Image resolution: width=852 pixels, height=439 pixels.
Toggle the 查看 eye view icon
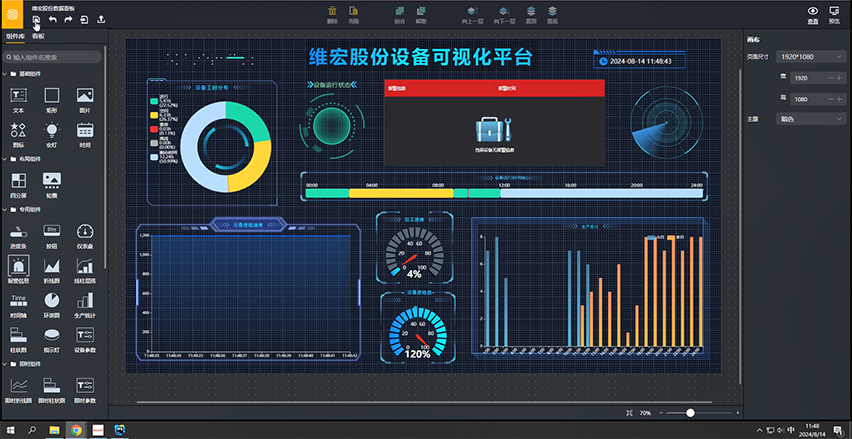(812, 13)
